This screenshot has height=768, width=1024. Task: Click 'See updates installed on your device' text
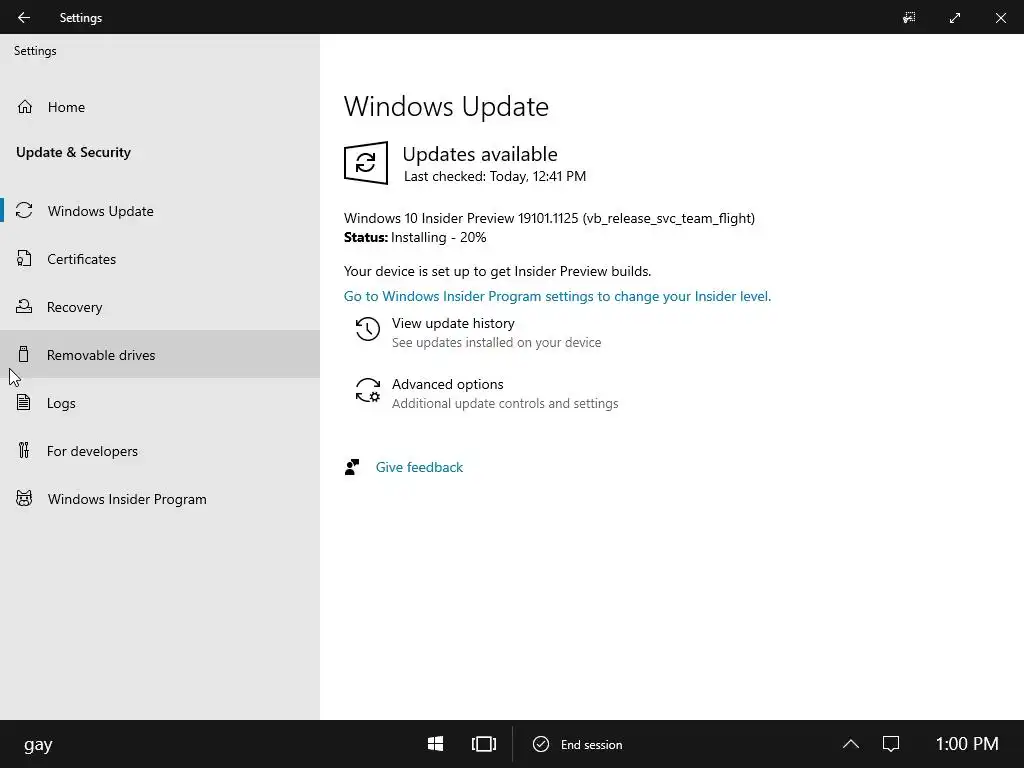496,342
